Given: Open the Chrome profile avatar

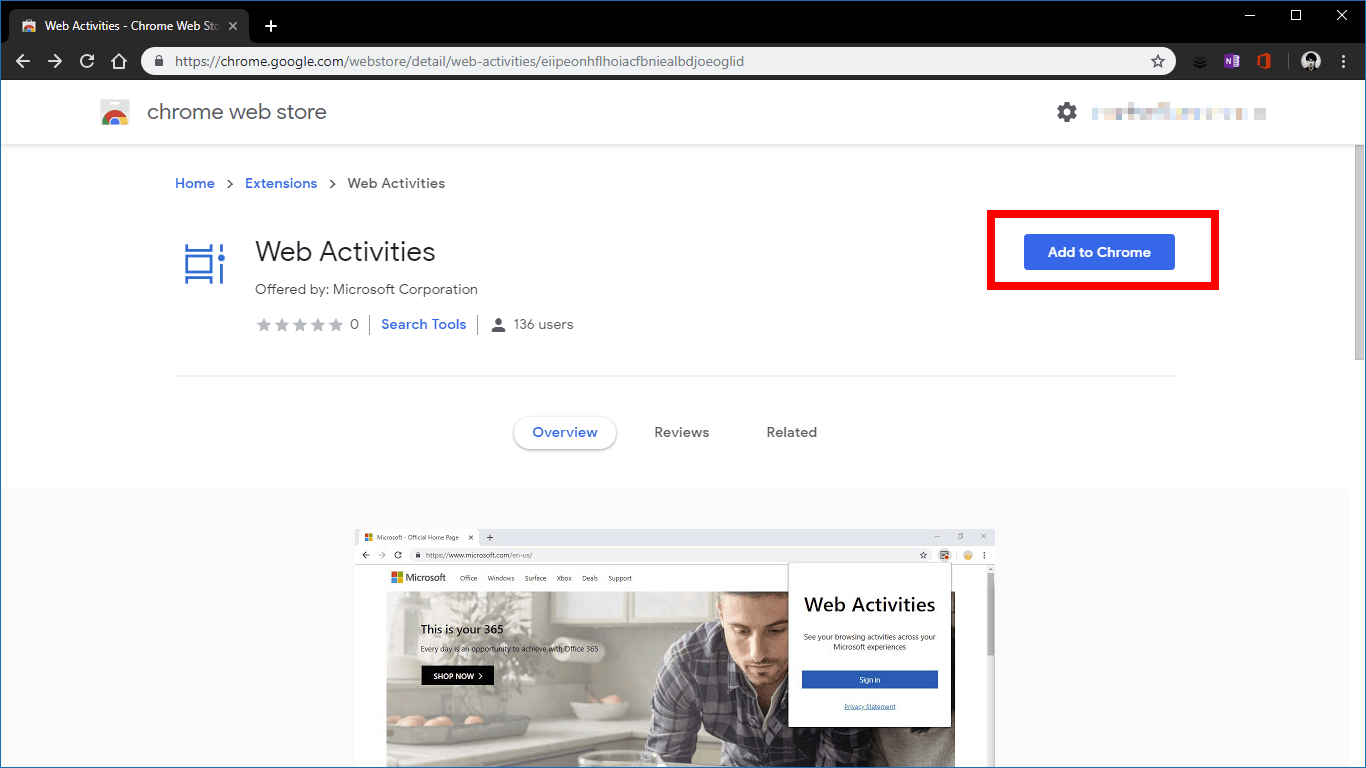Looking at the screenshot, I should click(1311, 61).
